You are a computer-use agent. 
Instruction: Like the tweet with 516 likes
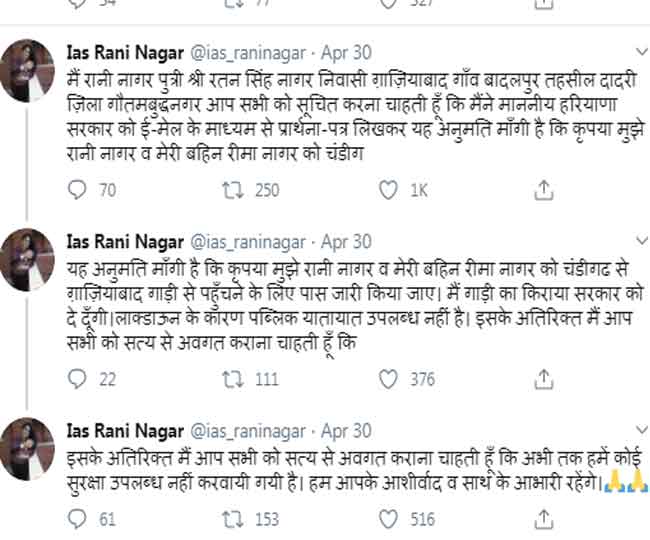[x=391, y=519]
